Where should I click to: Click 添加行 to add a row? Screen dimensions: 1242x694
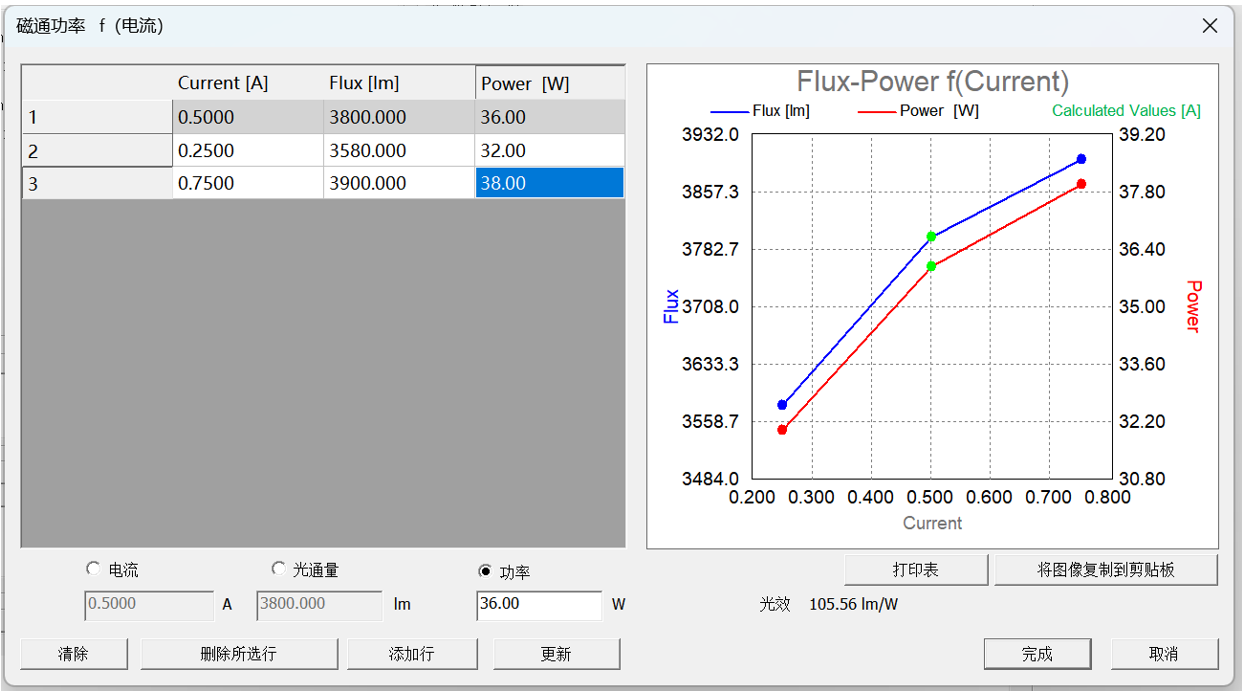[x=411, y=654]
